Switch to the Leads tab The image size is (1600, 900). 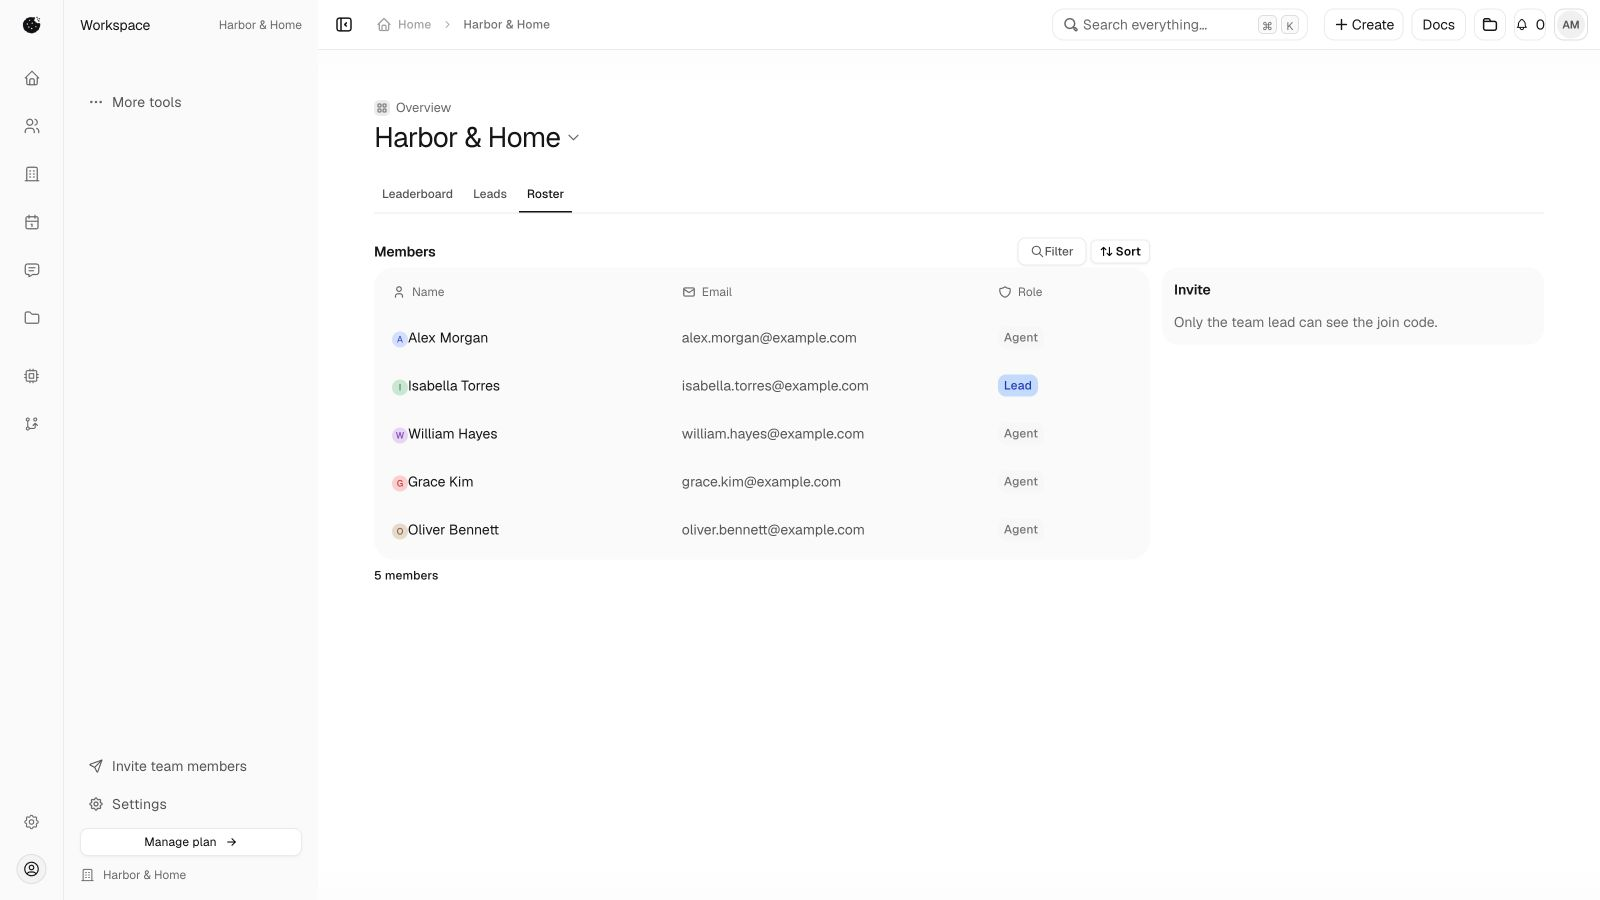tap(490, 194)
